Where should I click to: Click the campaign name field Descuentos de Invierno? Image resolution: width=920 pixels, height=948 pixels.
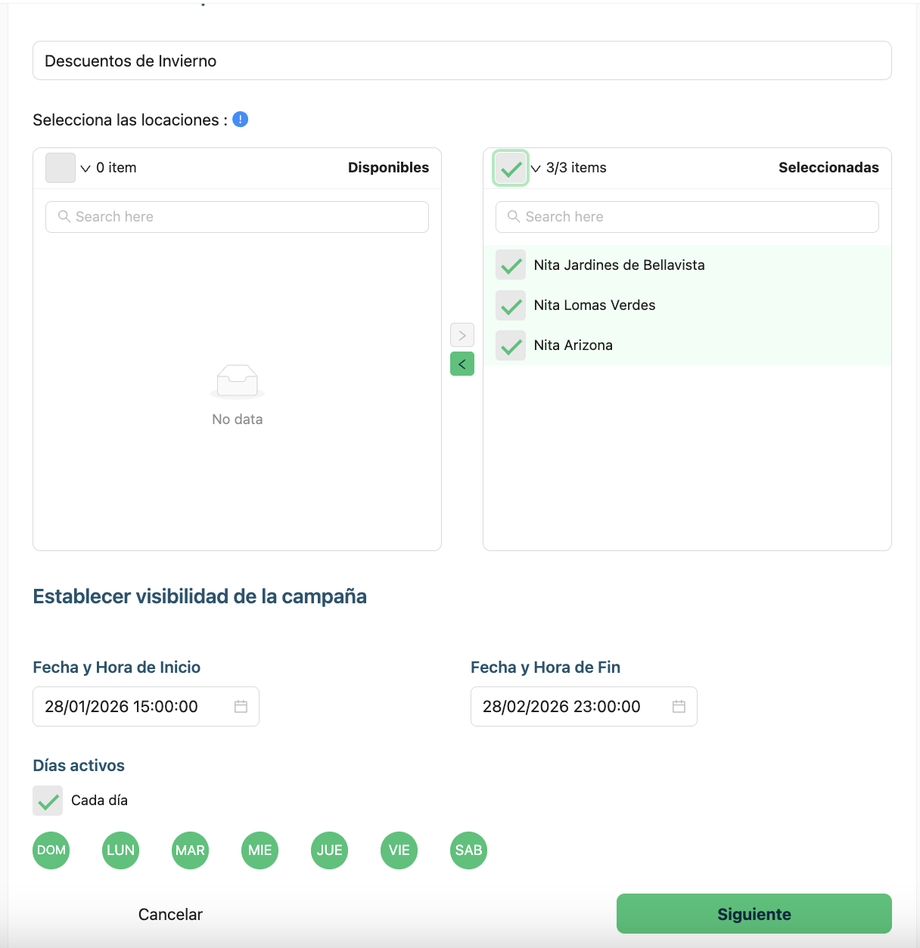coord(461,61)
